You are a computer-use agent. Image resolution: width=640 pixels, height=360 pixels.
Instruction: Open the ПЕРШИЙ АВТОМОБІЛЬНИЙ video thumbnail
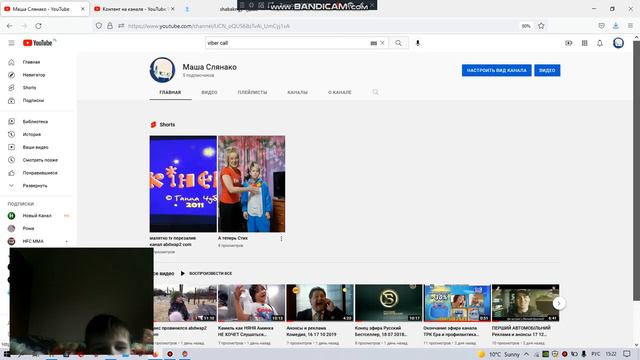coord(525,303)
